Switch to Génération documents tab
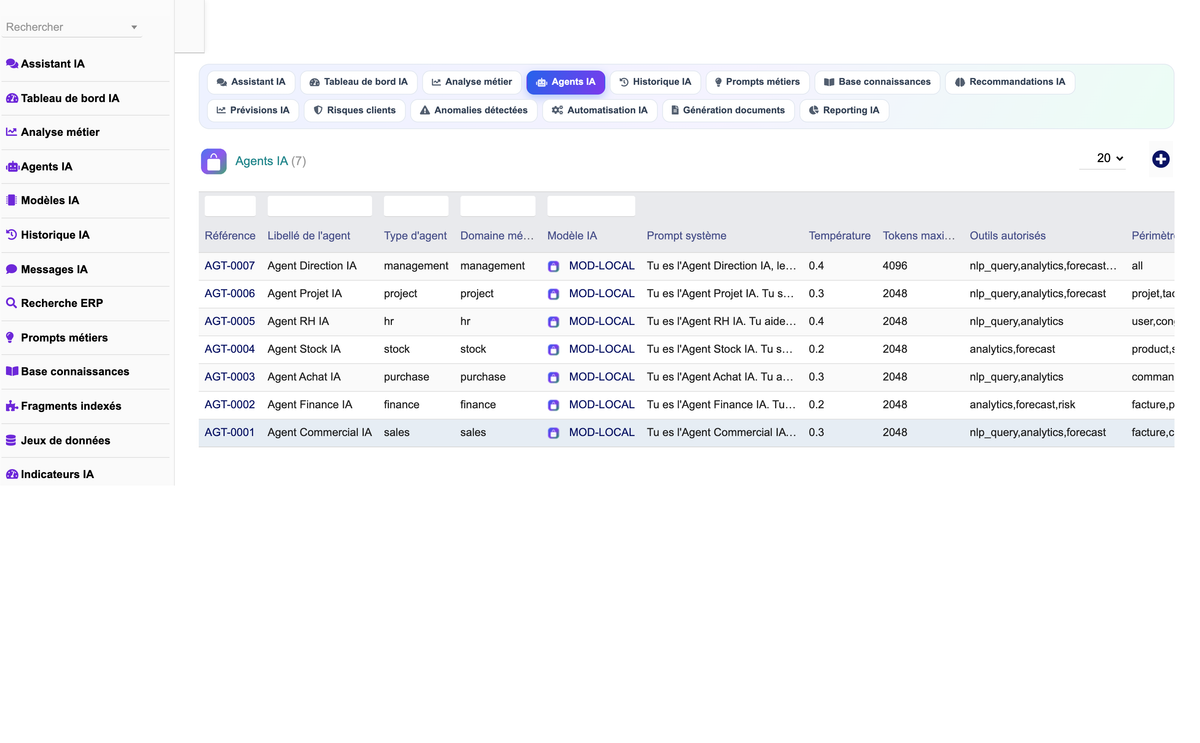This screenshot has height=743, width=1200. coord(728,110)
